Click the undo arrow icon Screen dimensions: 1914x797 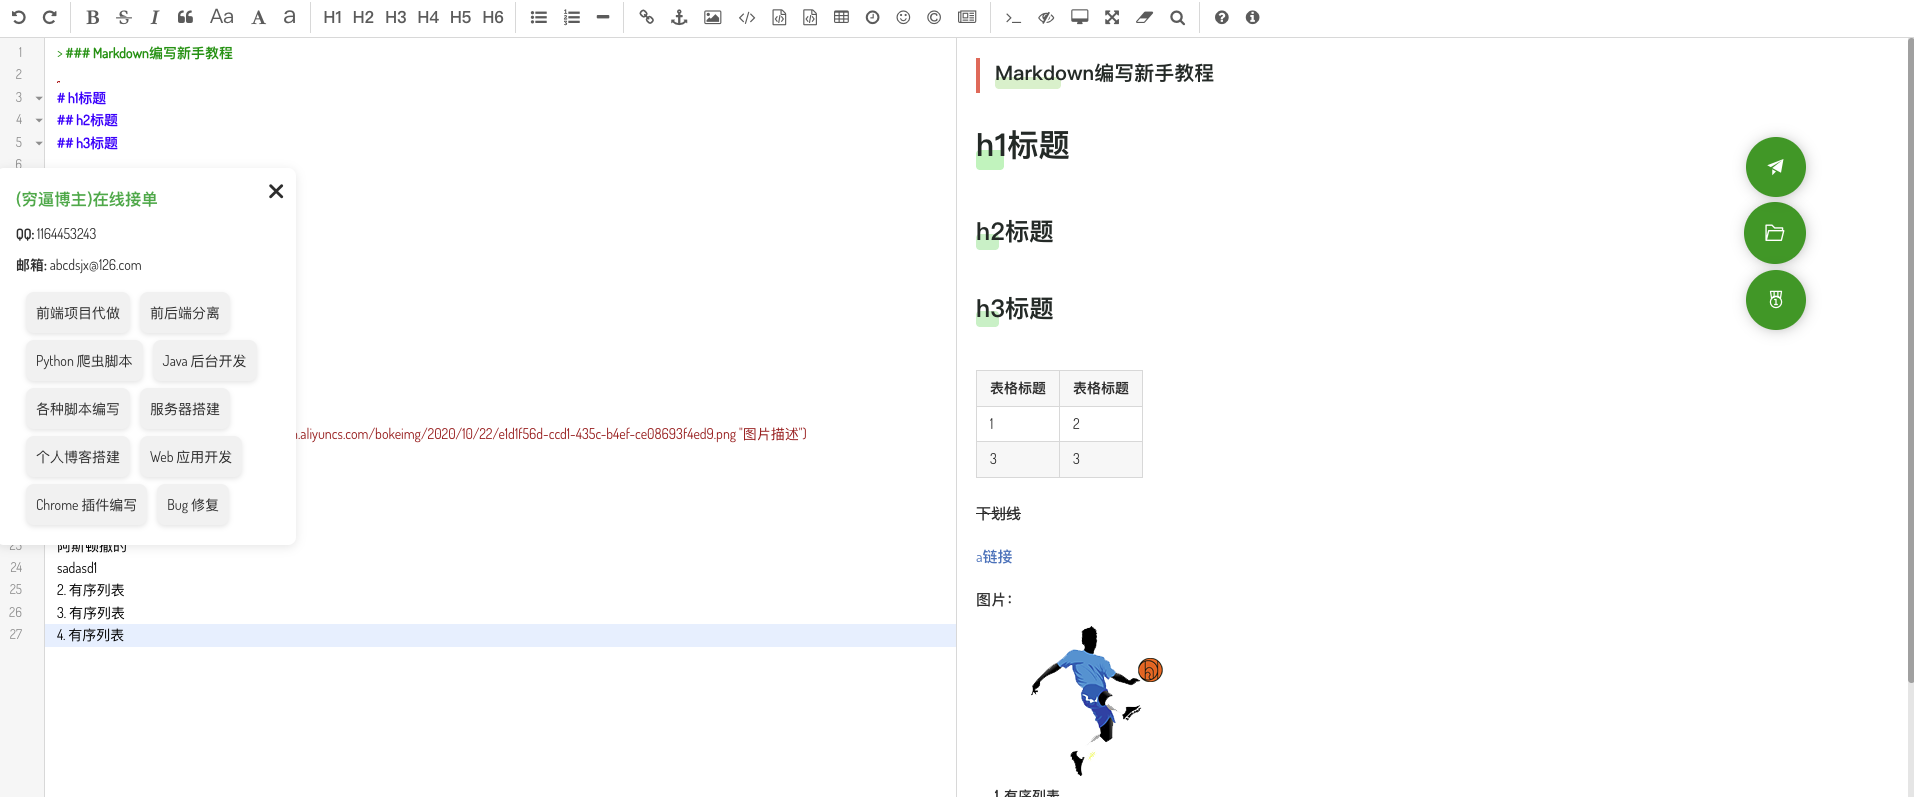tap(18, 17)
